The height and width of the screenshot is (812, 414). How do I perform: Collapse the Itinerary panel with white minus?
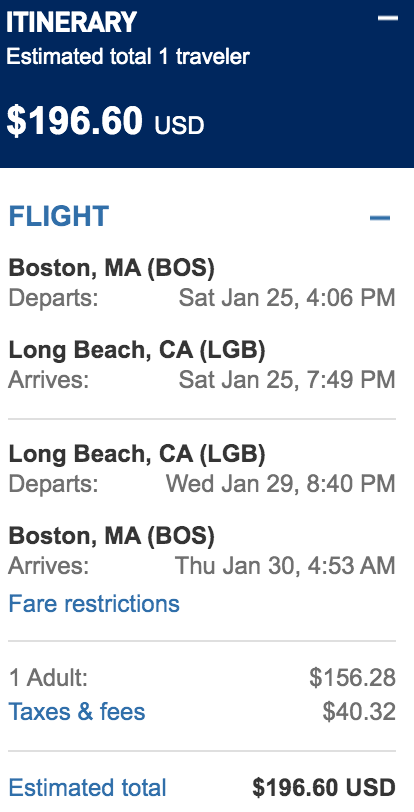click(388, 18)
